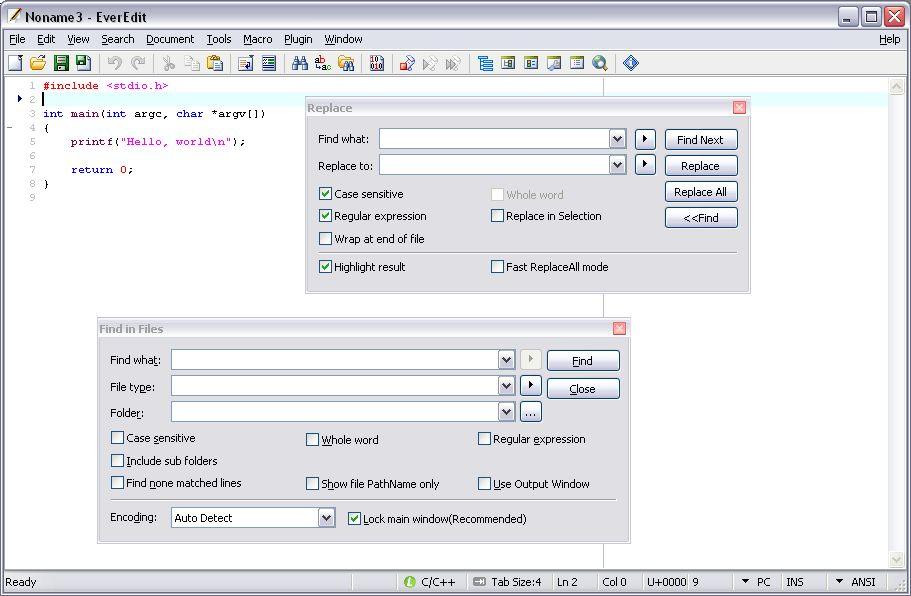Open the Document menu
The height and width of the screenshot is (596, 911).
170,39
